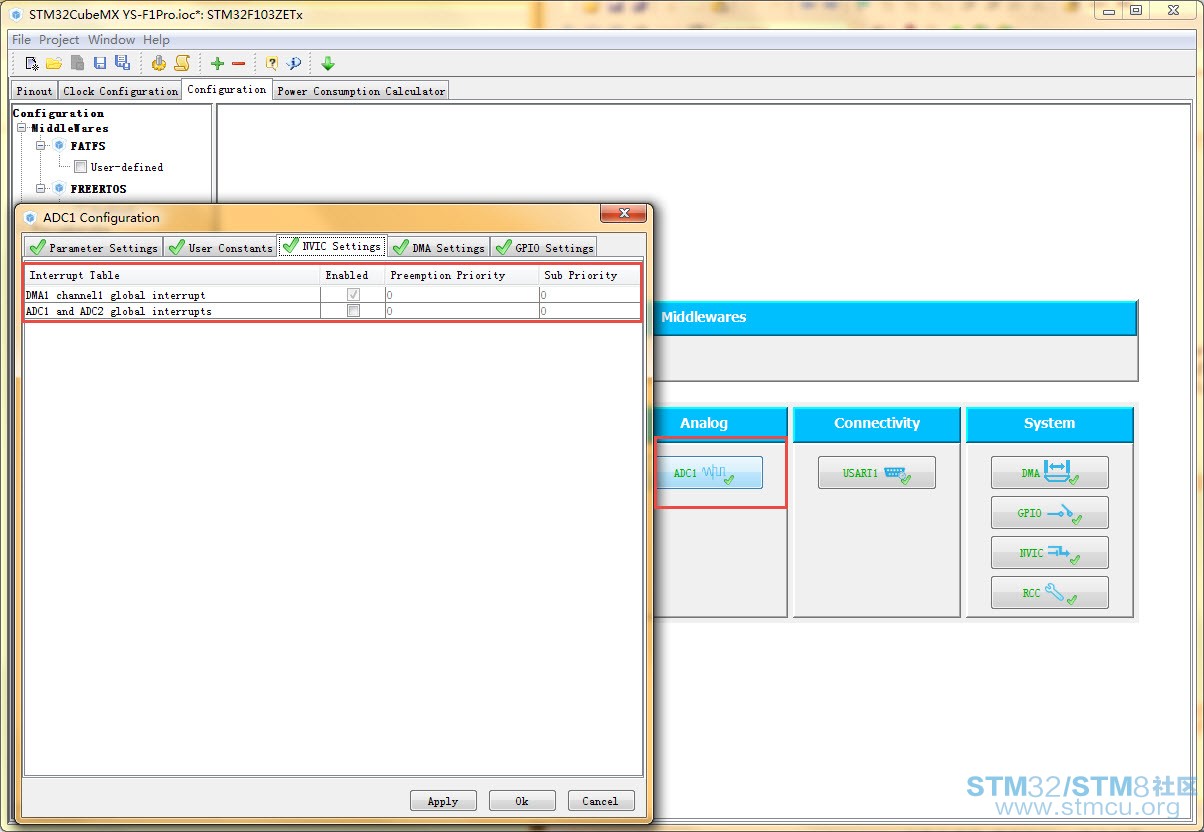Enable ADC1 and ADC2 global interrupts checkbox
Screen dimensions: 1204x832
coord(353,311)
